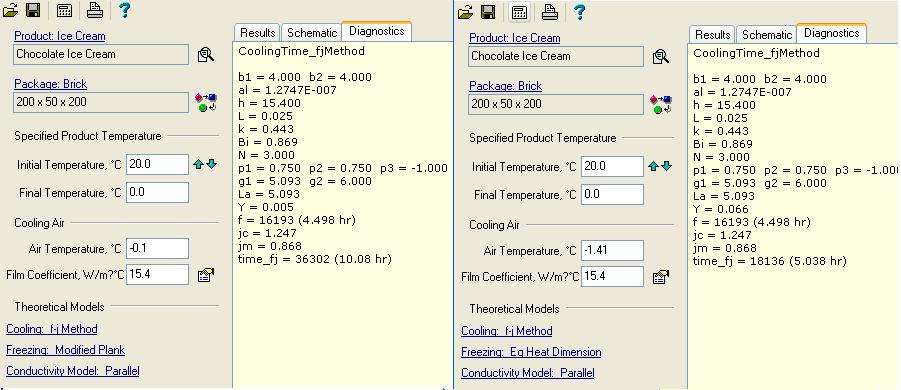Click film coefficient properties icon in left panel

point(205,275)
